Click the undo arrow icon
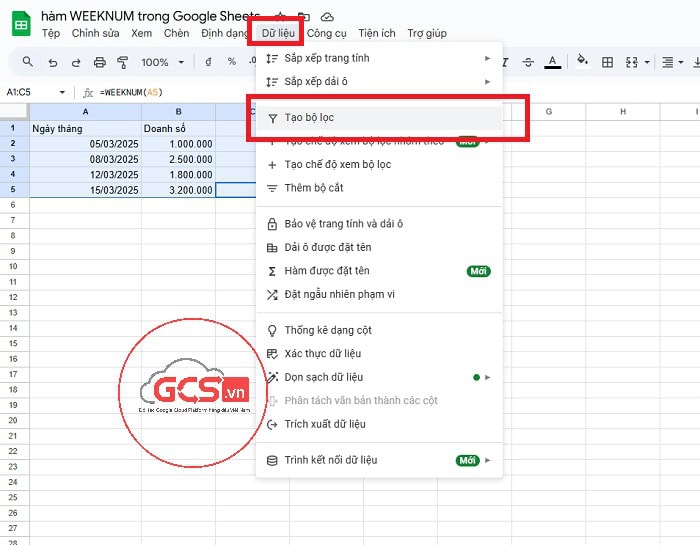The width and height of the screenshot is (700, 545). (x=52, y=62)
